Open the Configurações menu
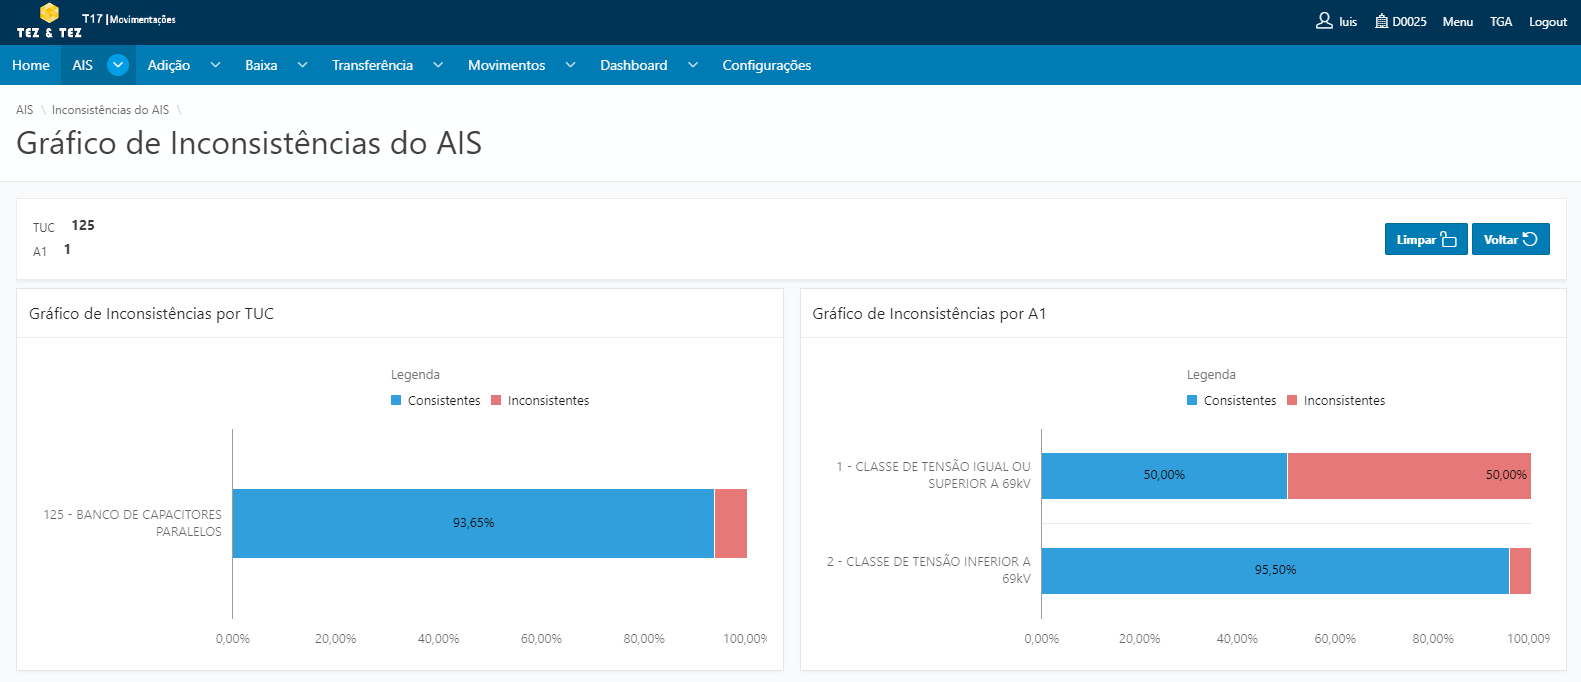1581x682 pixels. pyautogui.click(x=766, y=65)
